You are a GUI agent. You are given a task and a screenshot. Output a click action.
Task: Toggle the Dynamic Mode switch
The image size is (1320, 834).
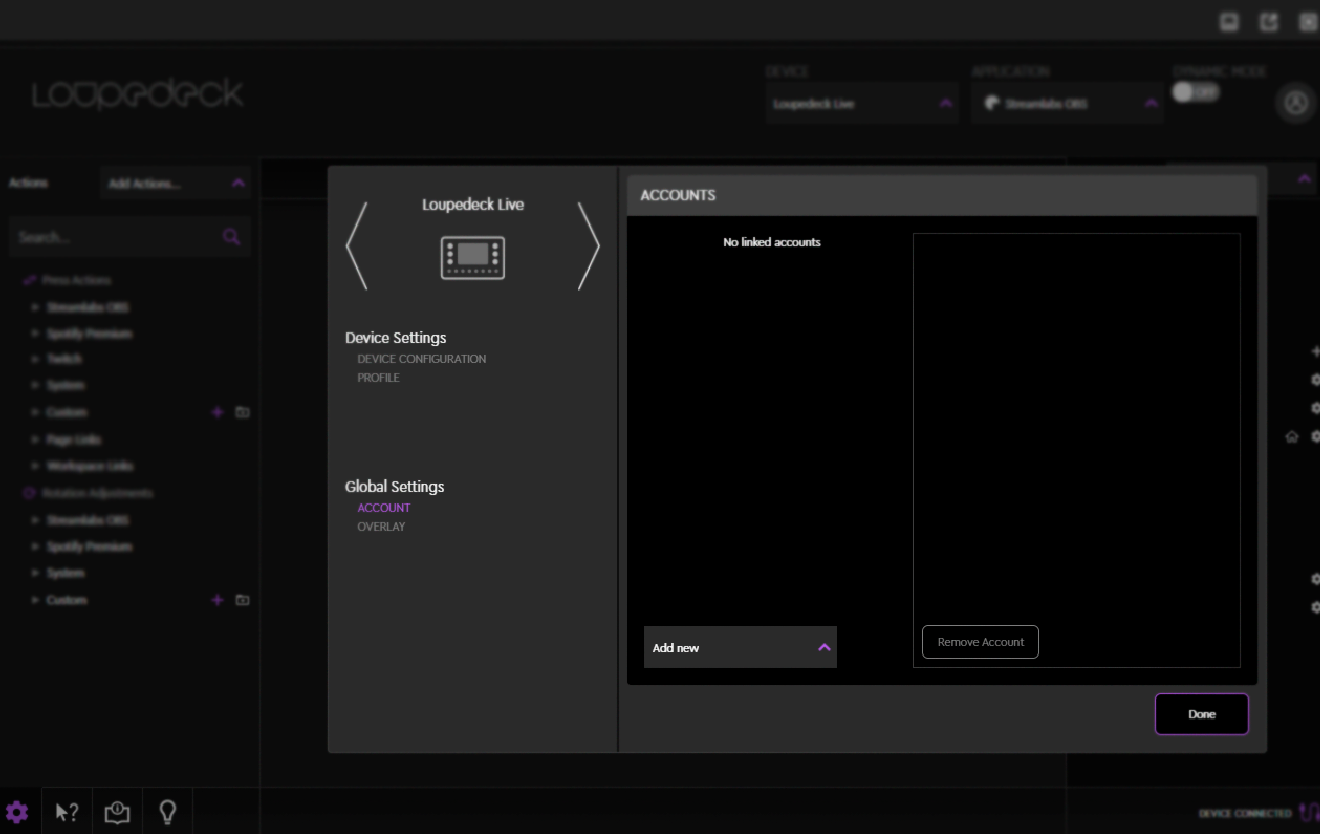tap(1195, 92)
